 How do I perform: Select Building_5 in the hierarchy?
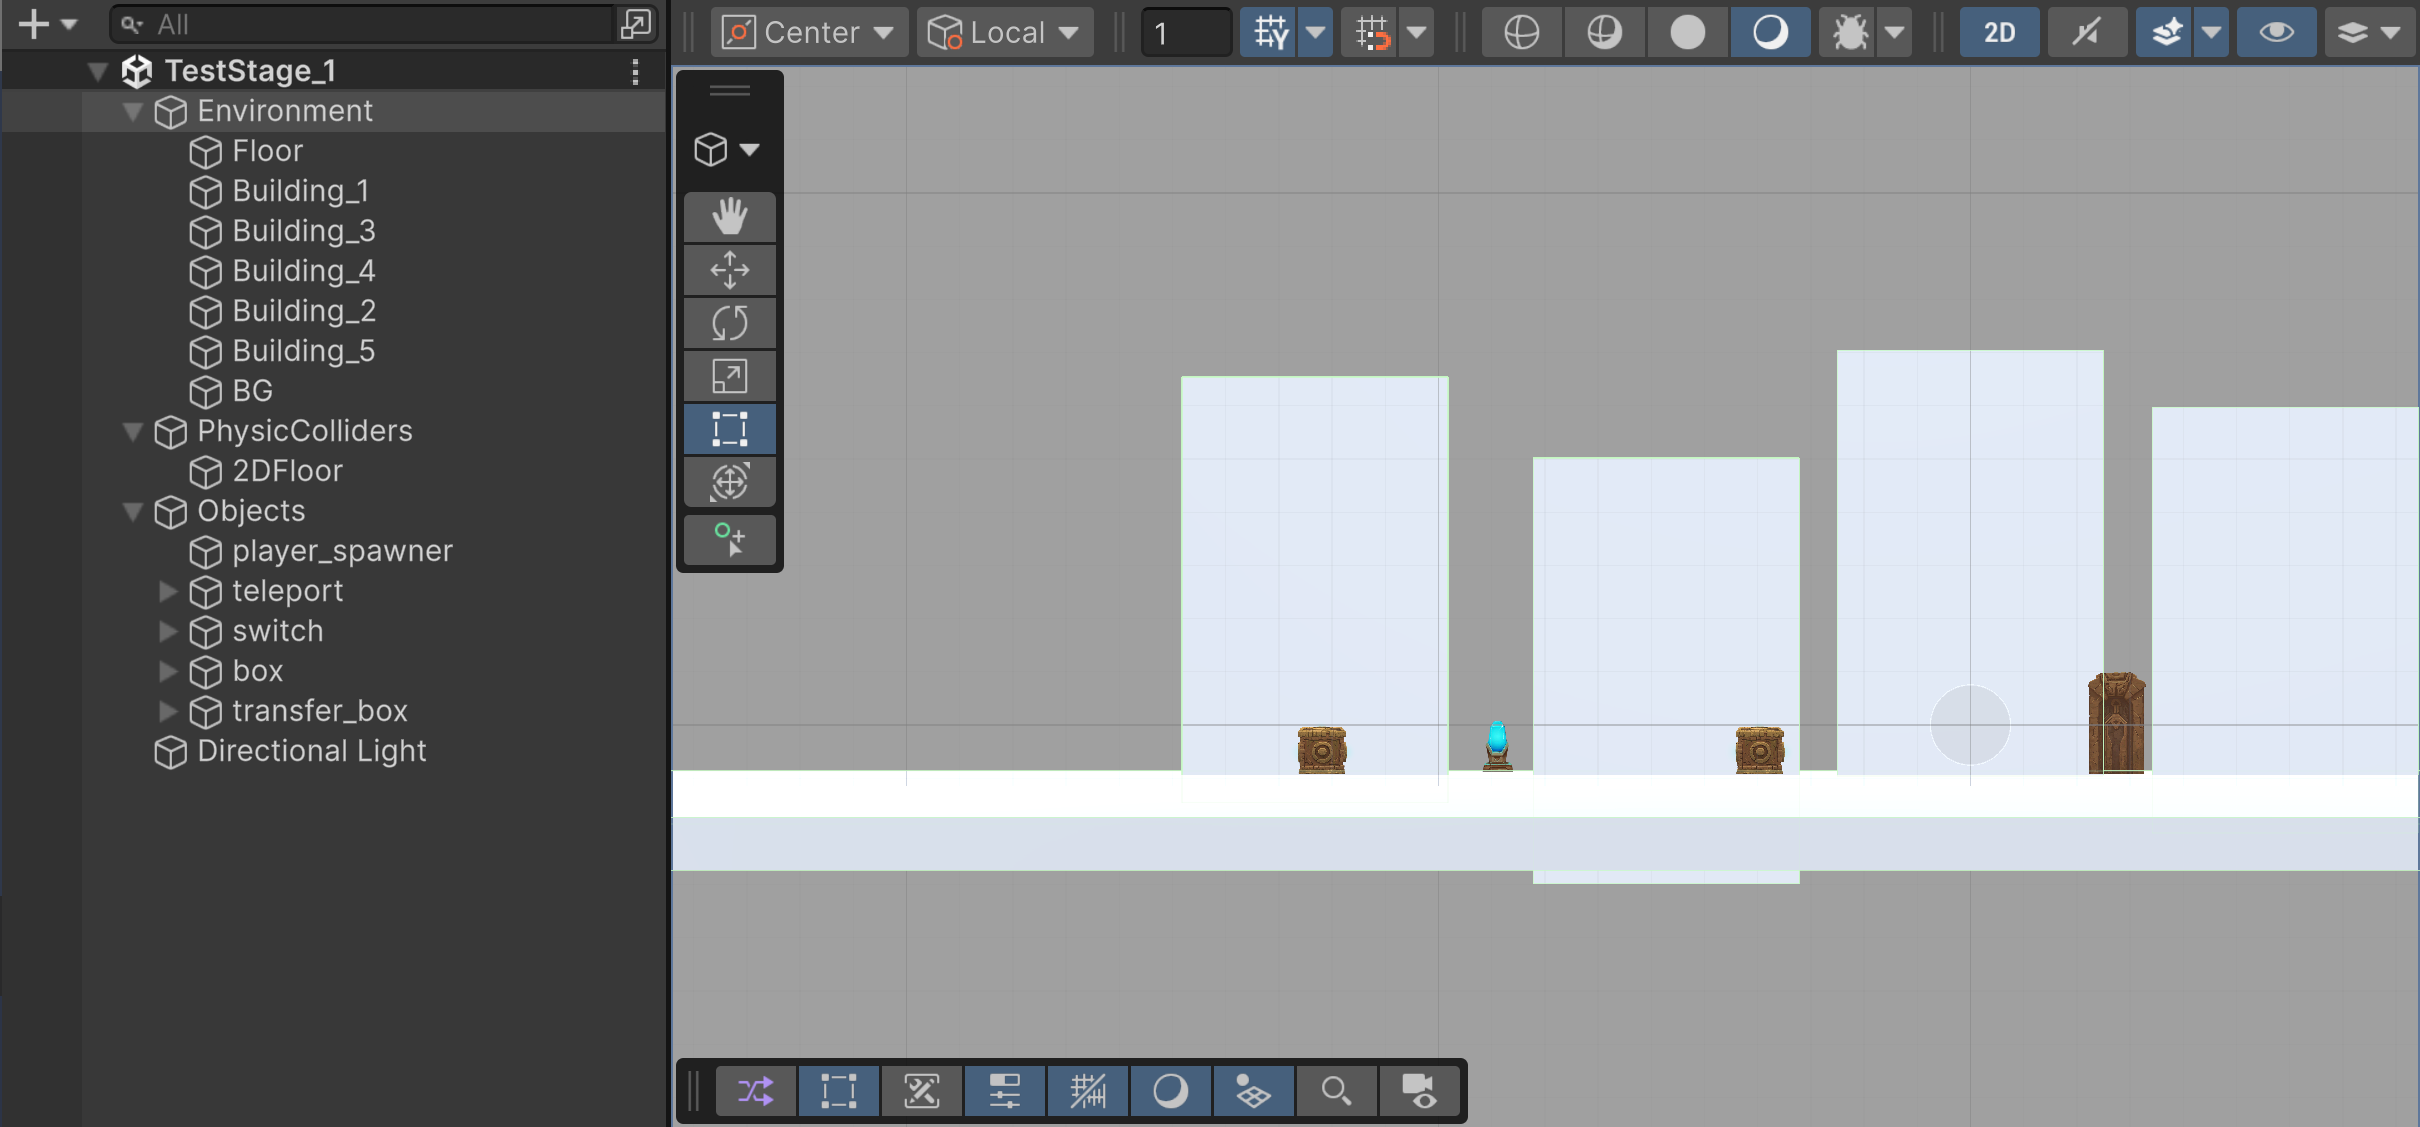pyautogui.click(x=335, y=351)
